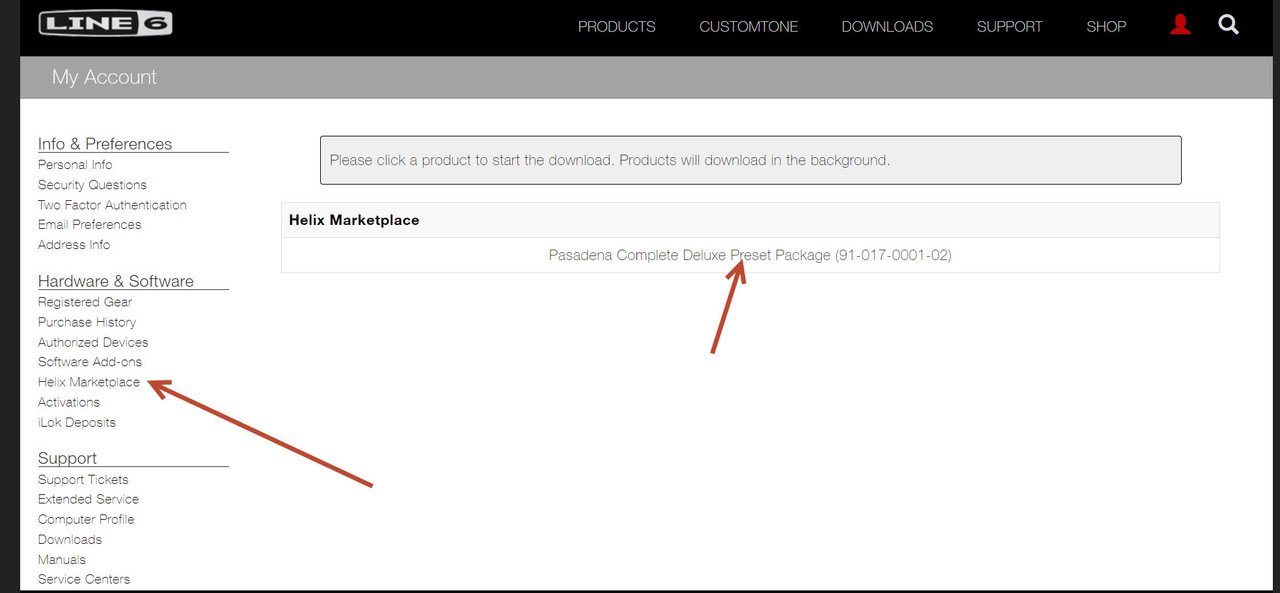
Task: Open the Products menu
Action: tap(617, 27)
